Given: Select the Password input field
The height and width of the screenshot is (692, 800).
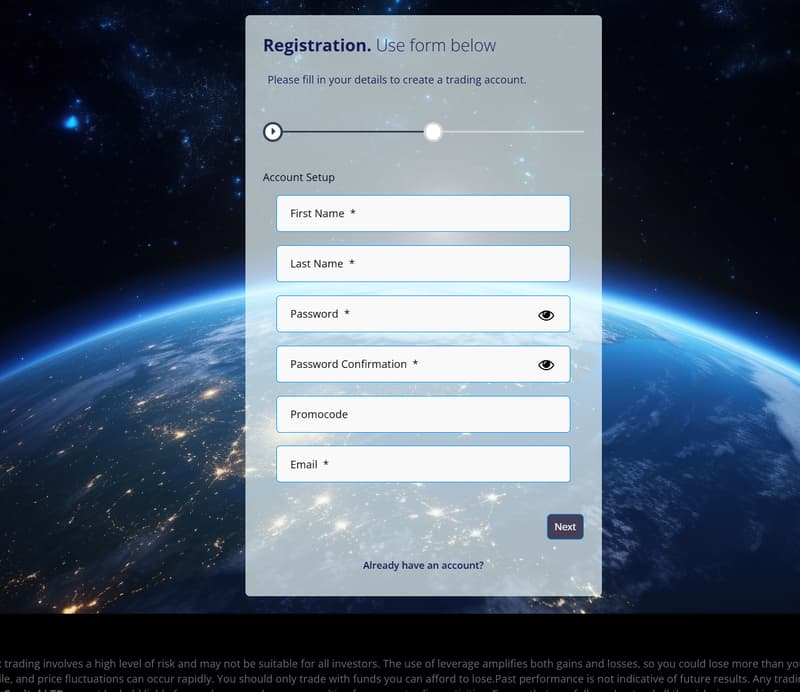Looking at the screenshot, I should 423,314.
